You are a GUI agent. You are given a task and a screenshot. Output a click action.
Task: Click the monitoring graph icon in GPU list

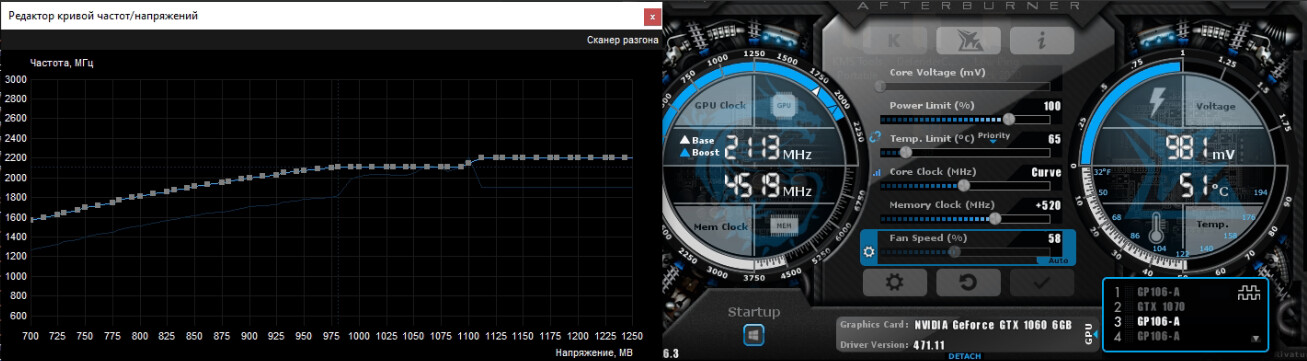(x=1249, y=293)
